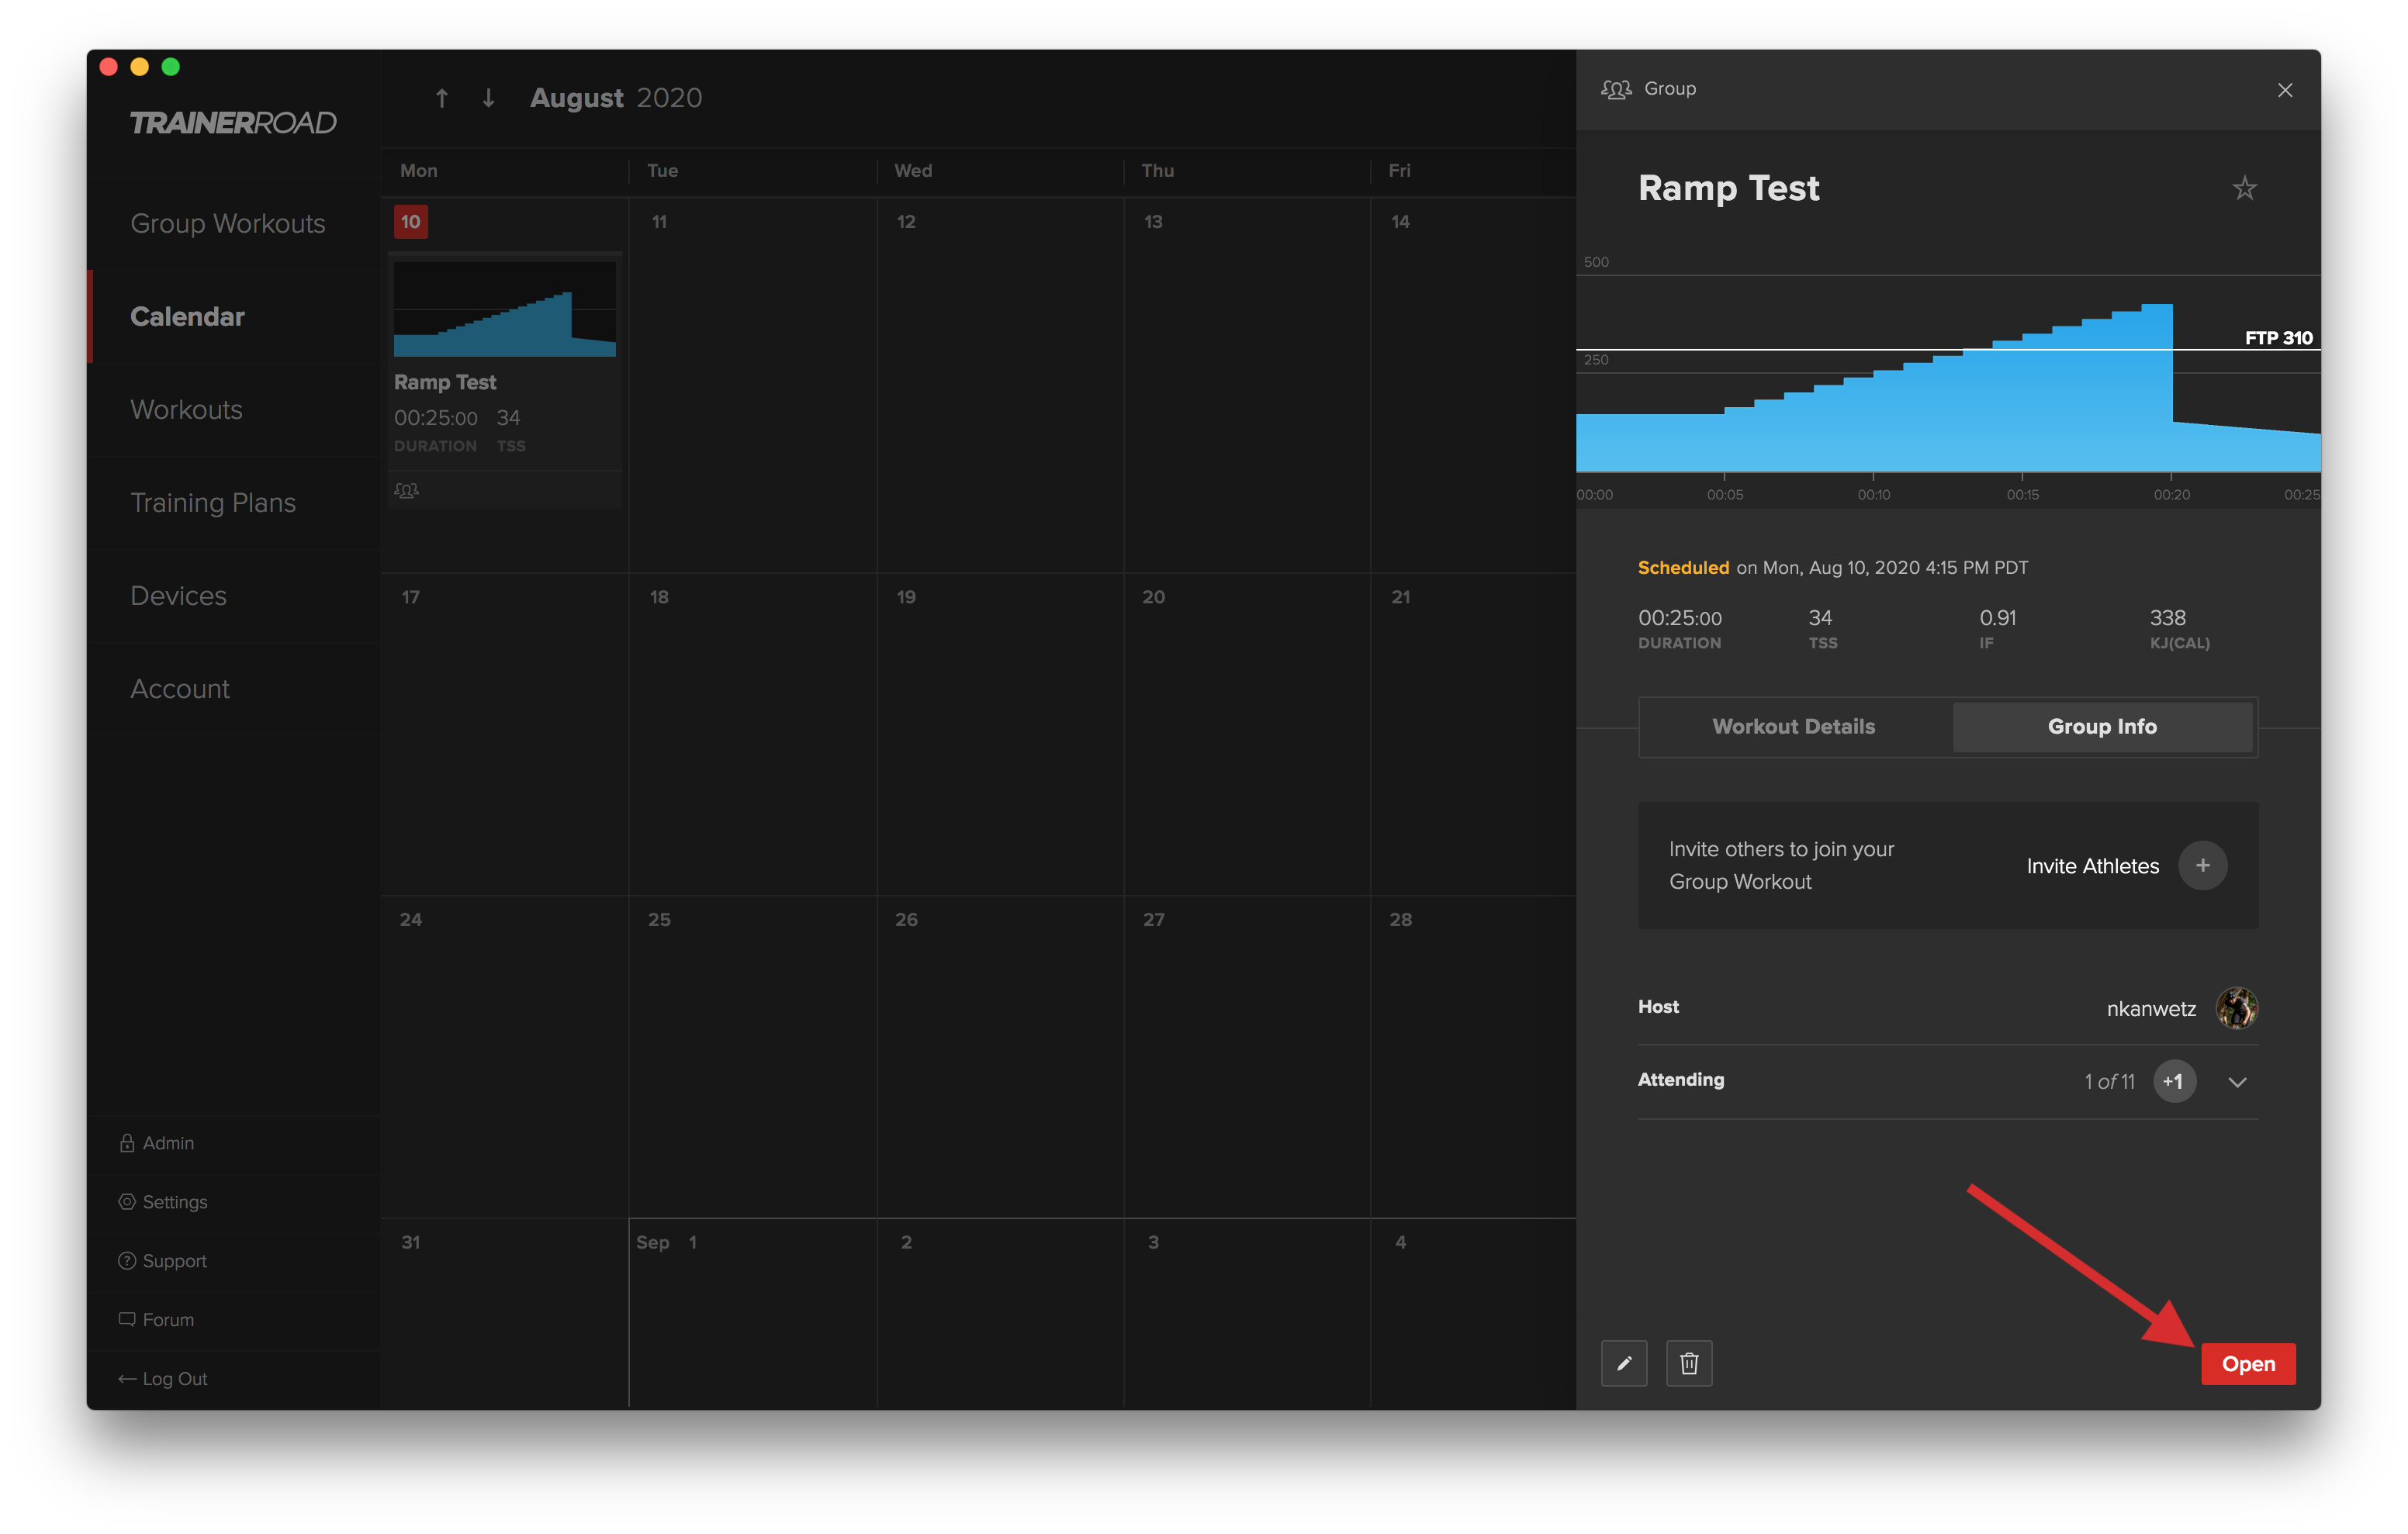Click the 00:25:00 duration in panel
Screen dimensions: 2408x1534
1680,618
